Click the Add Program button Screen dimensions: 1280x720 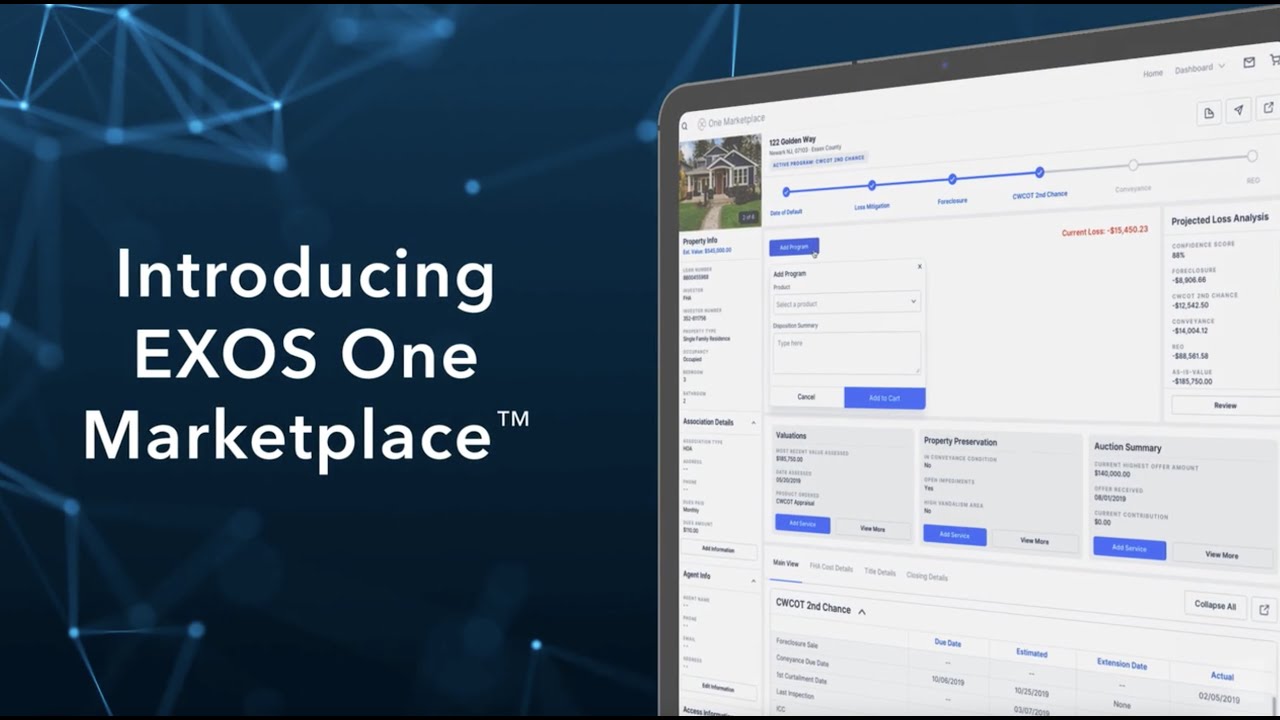(794, 246)
